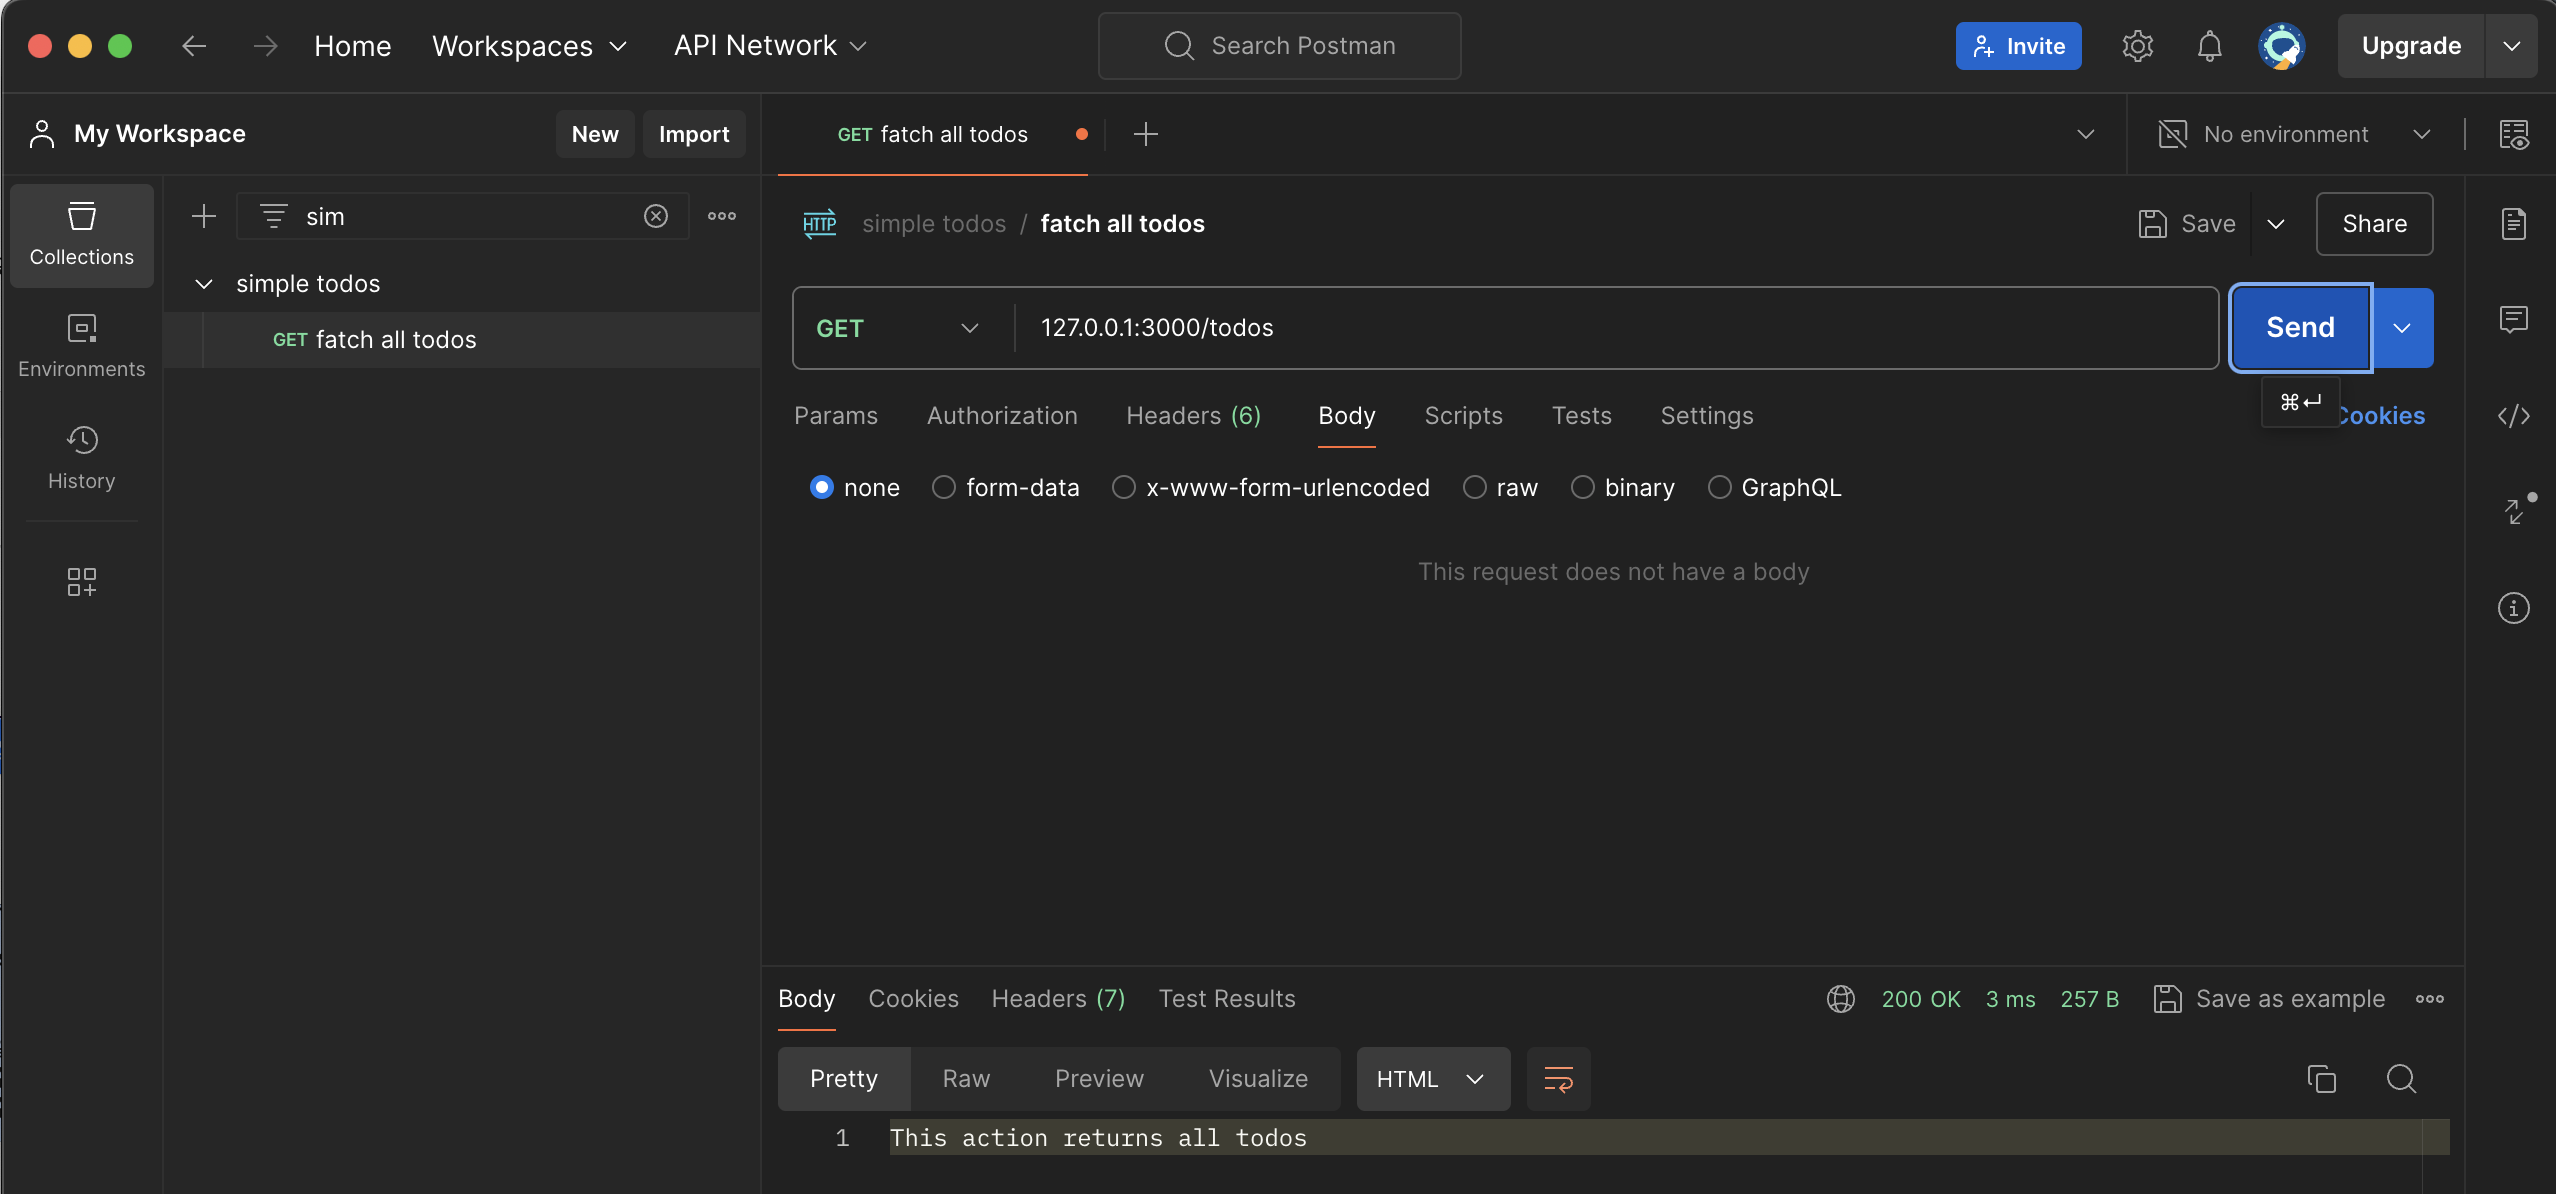Open the response more options ellipsis

coord(2430,999)
